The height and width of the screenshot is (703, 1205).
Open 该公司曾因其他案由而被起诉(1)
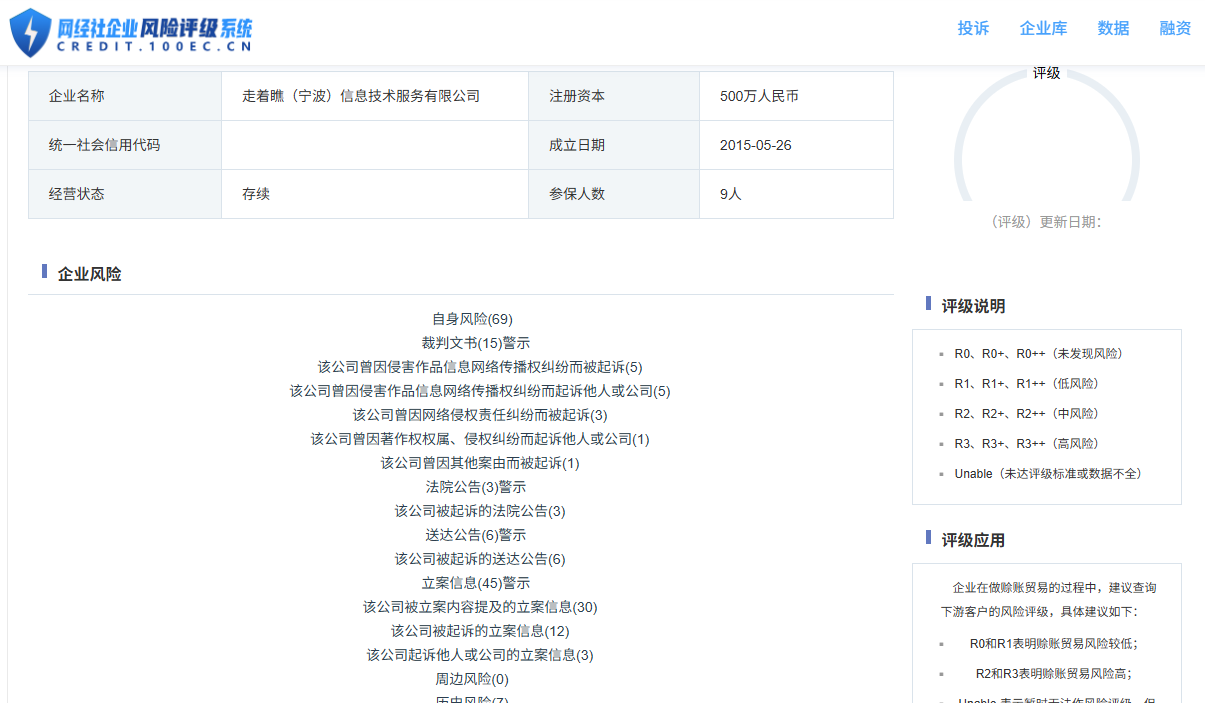pos(480,463)
